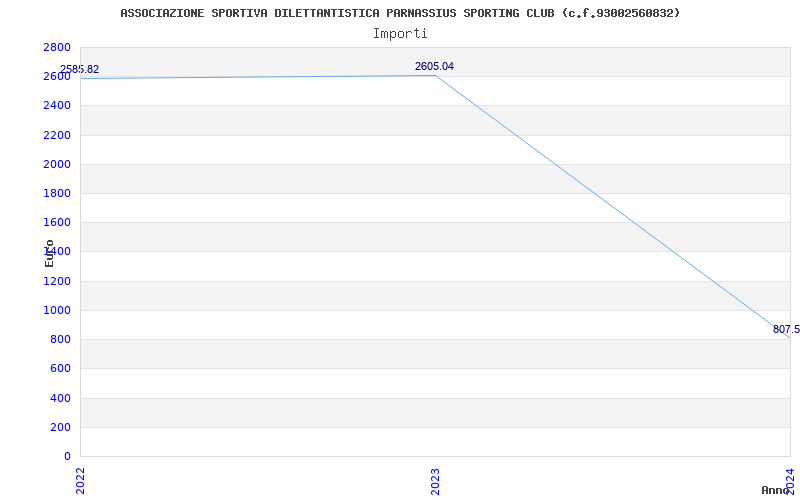Click the 2800 y-axis value
This screenshot has width=800, height=500.
point(57,47)
